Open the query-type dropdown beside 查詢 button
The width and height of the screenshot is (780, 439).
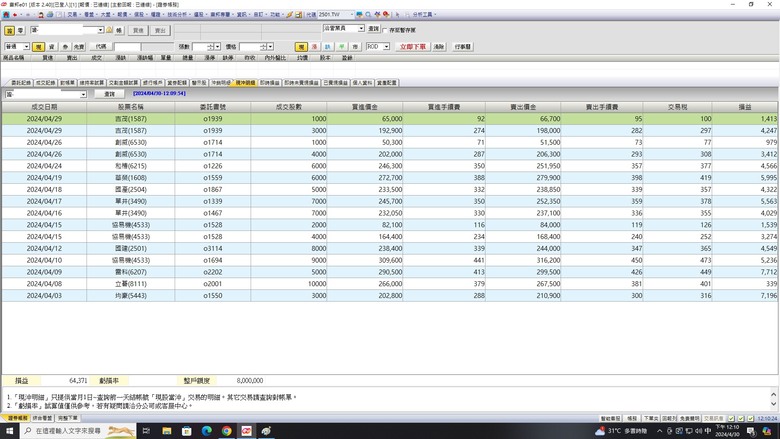tap(361, 28)
